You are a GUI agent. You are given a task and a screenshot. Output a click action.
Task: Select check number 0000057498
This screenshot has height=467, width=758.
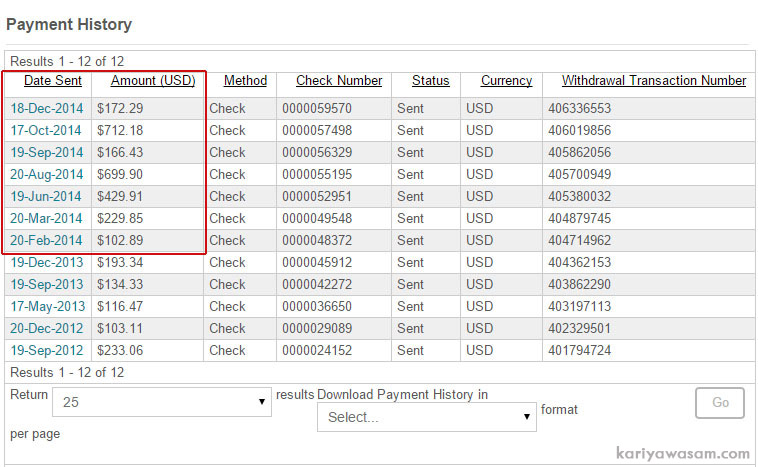tap(317, 131)
